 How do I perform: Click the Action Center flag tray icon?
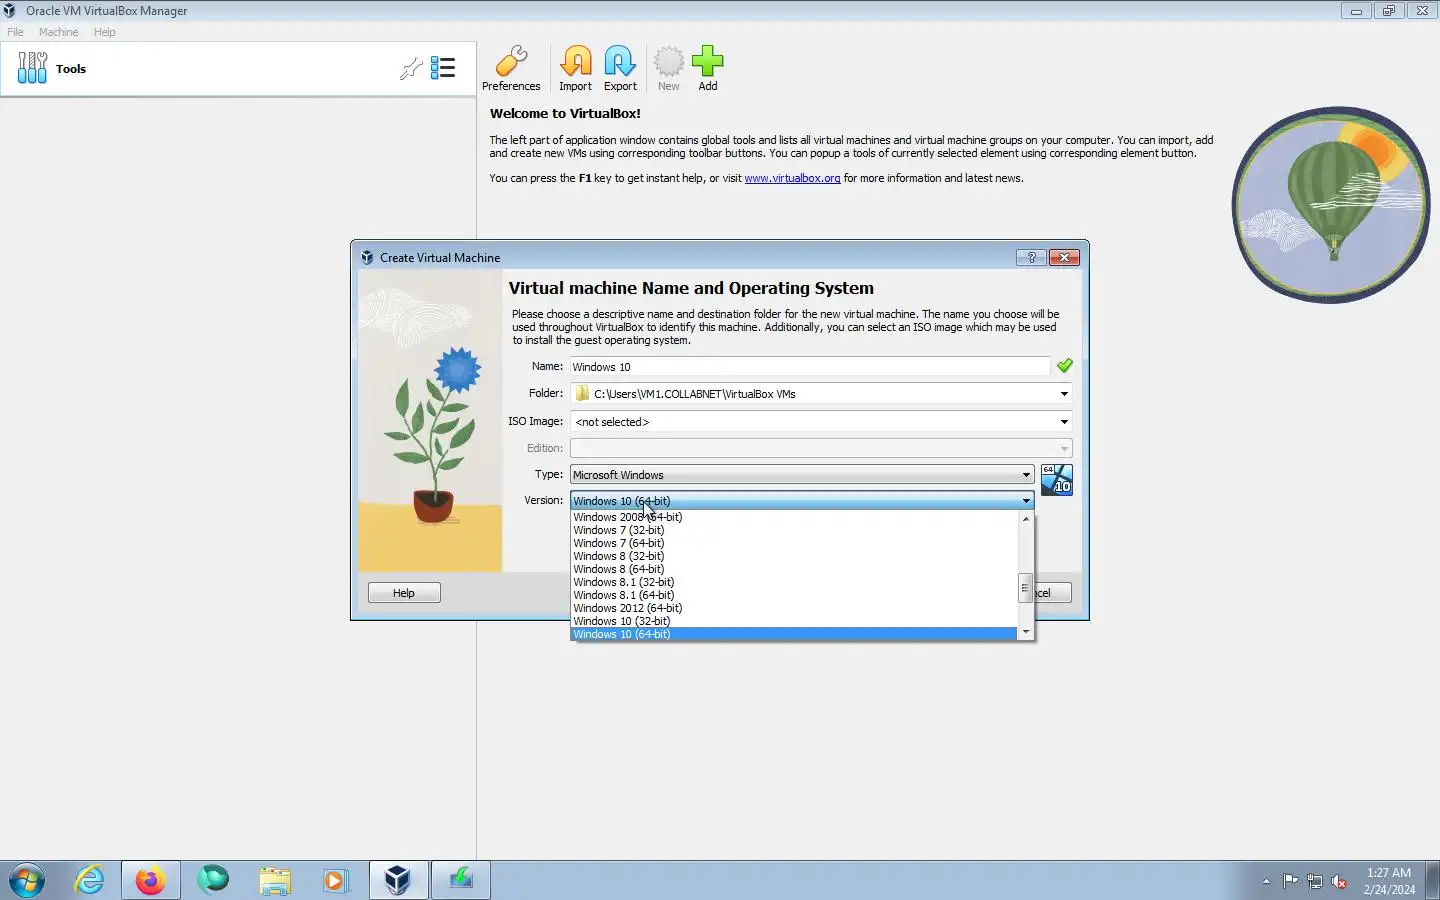1291,881
